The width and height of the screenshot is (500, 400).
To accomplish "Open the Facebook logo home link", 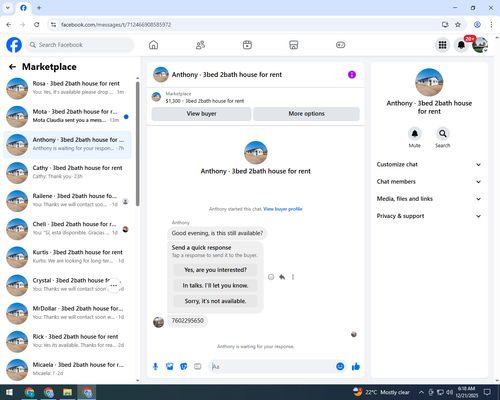I will [x=14, y=45].
